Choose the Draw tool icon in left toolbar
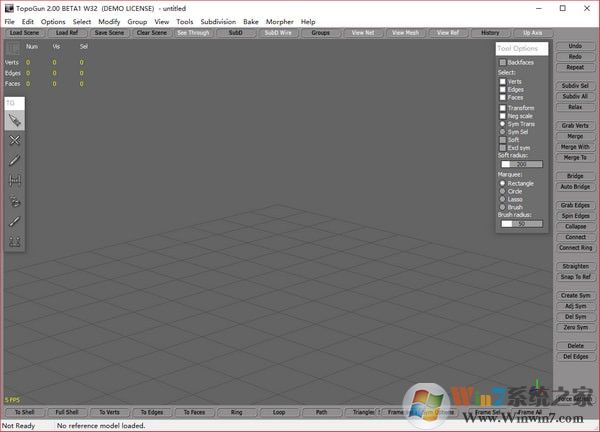600x432 pixels. click(14, 221)
